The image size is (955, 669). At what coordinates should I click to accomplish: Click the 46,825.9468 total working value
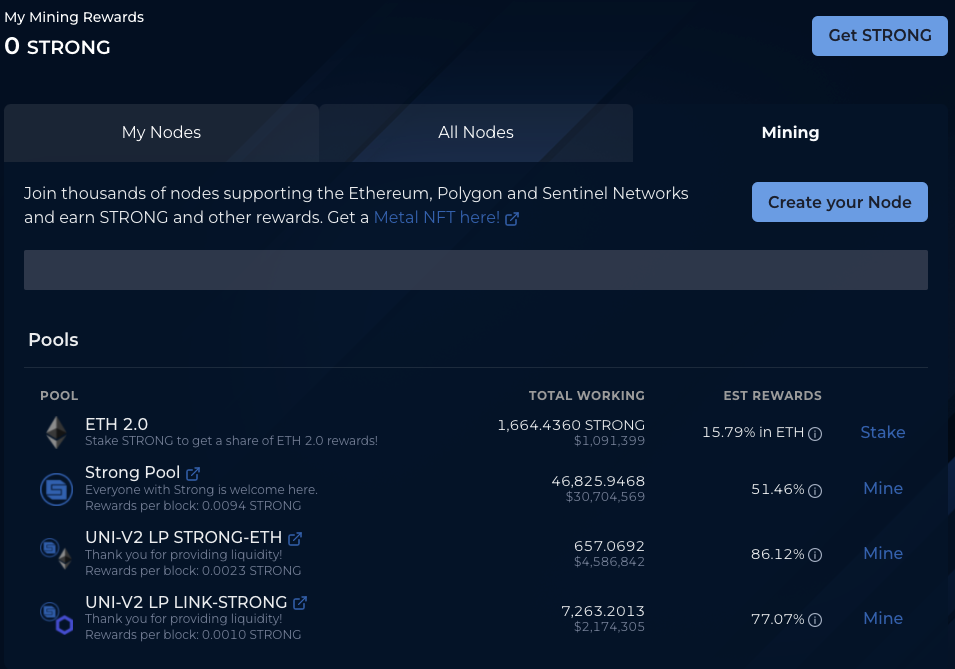598,481
